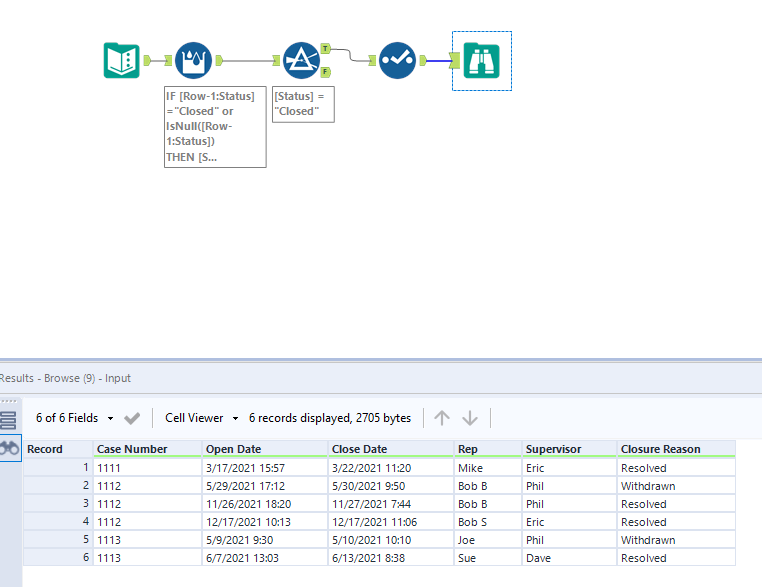The image size is (762, 587).
Task: Click the Filter tool node
Action: [300, 60]
